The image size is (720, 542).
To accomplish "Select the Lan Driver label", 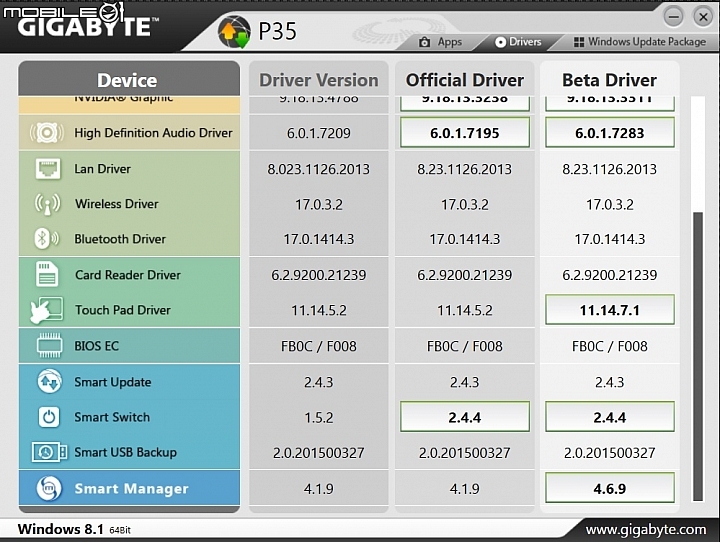I will click(102, 169).
